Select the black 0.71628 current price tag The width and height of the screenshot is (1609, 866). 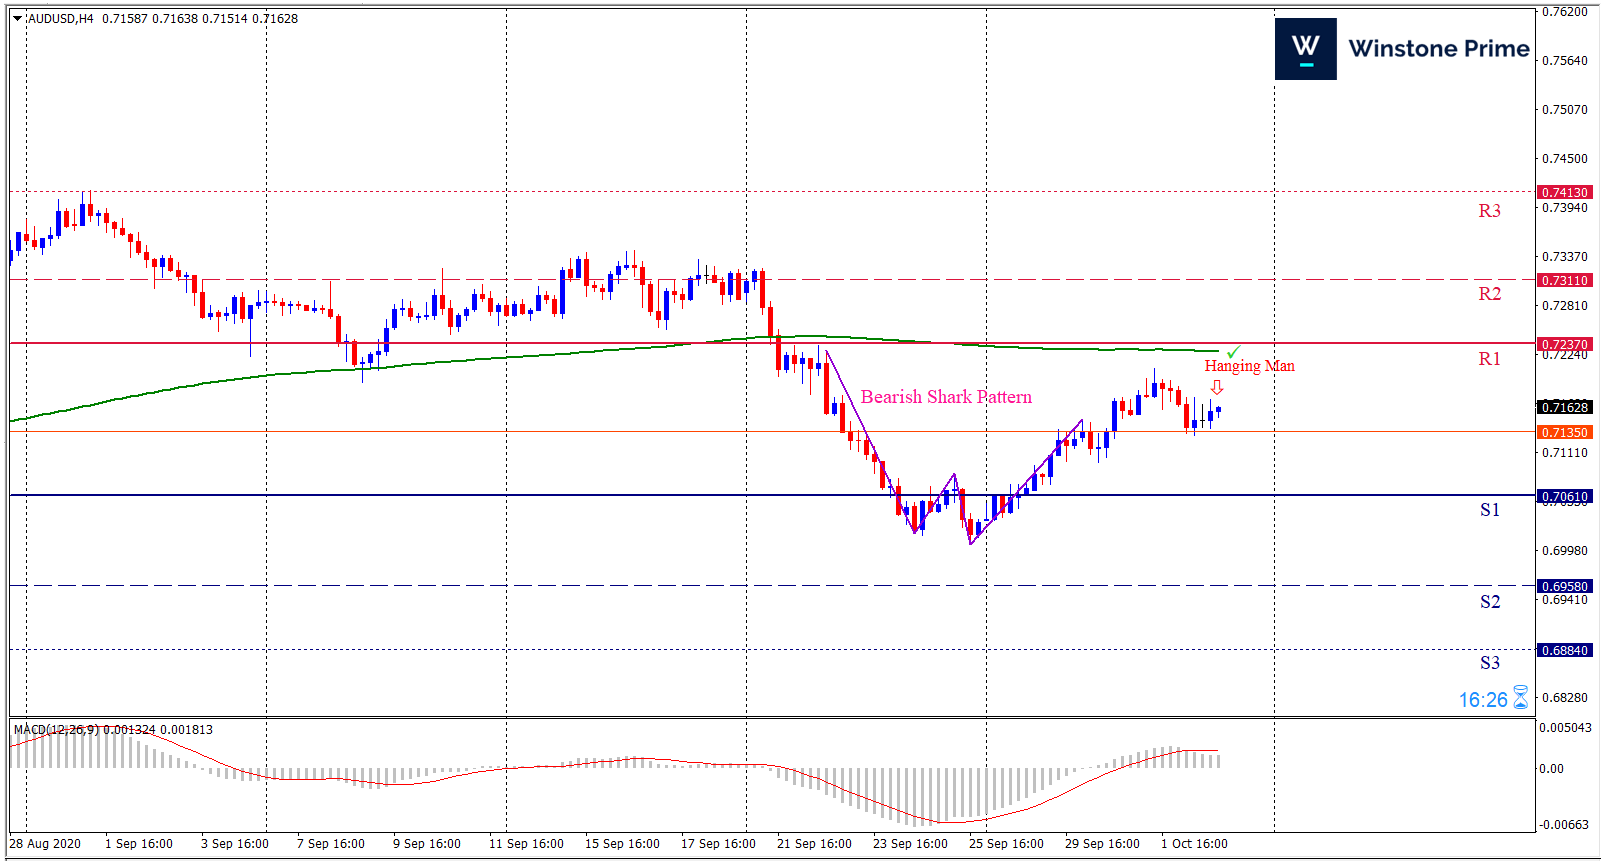[1564, 407]
